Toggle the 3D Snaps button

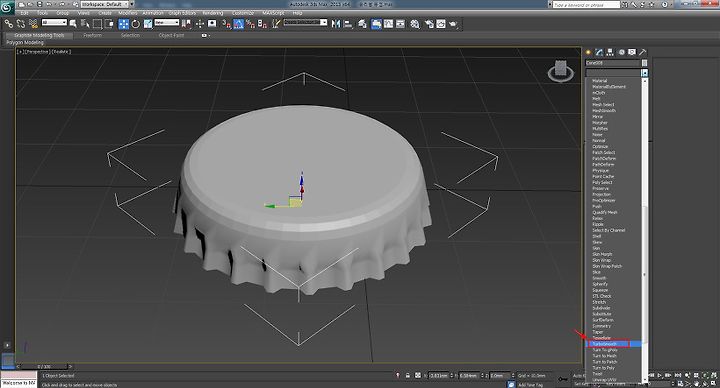coord(227,23)
